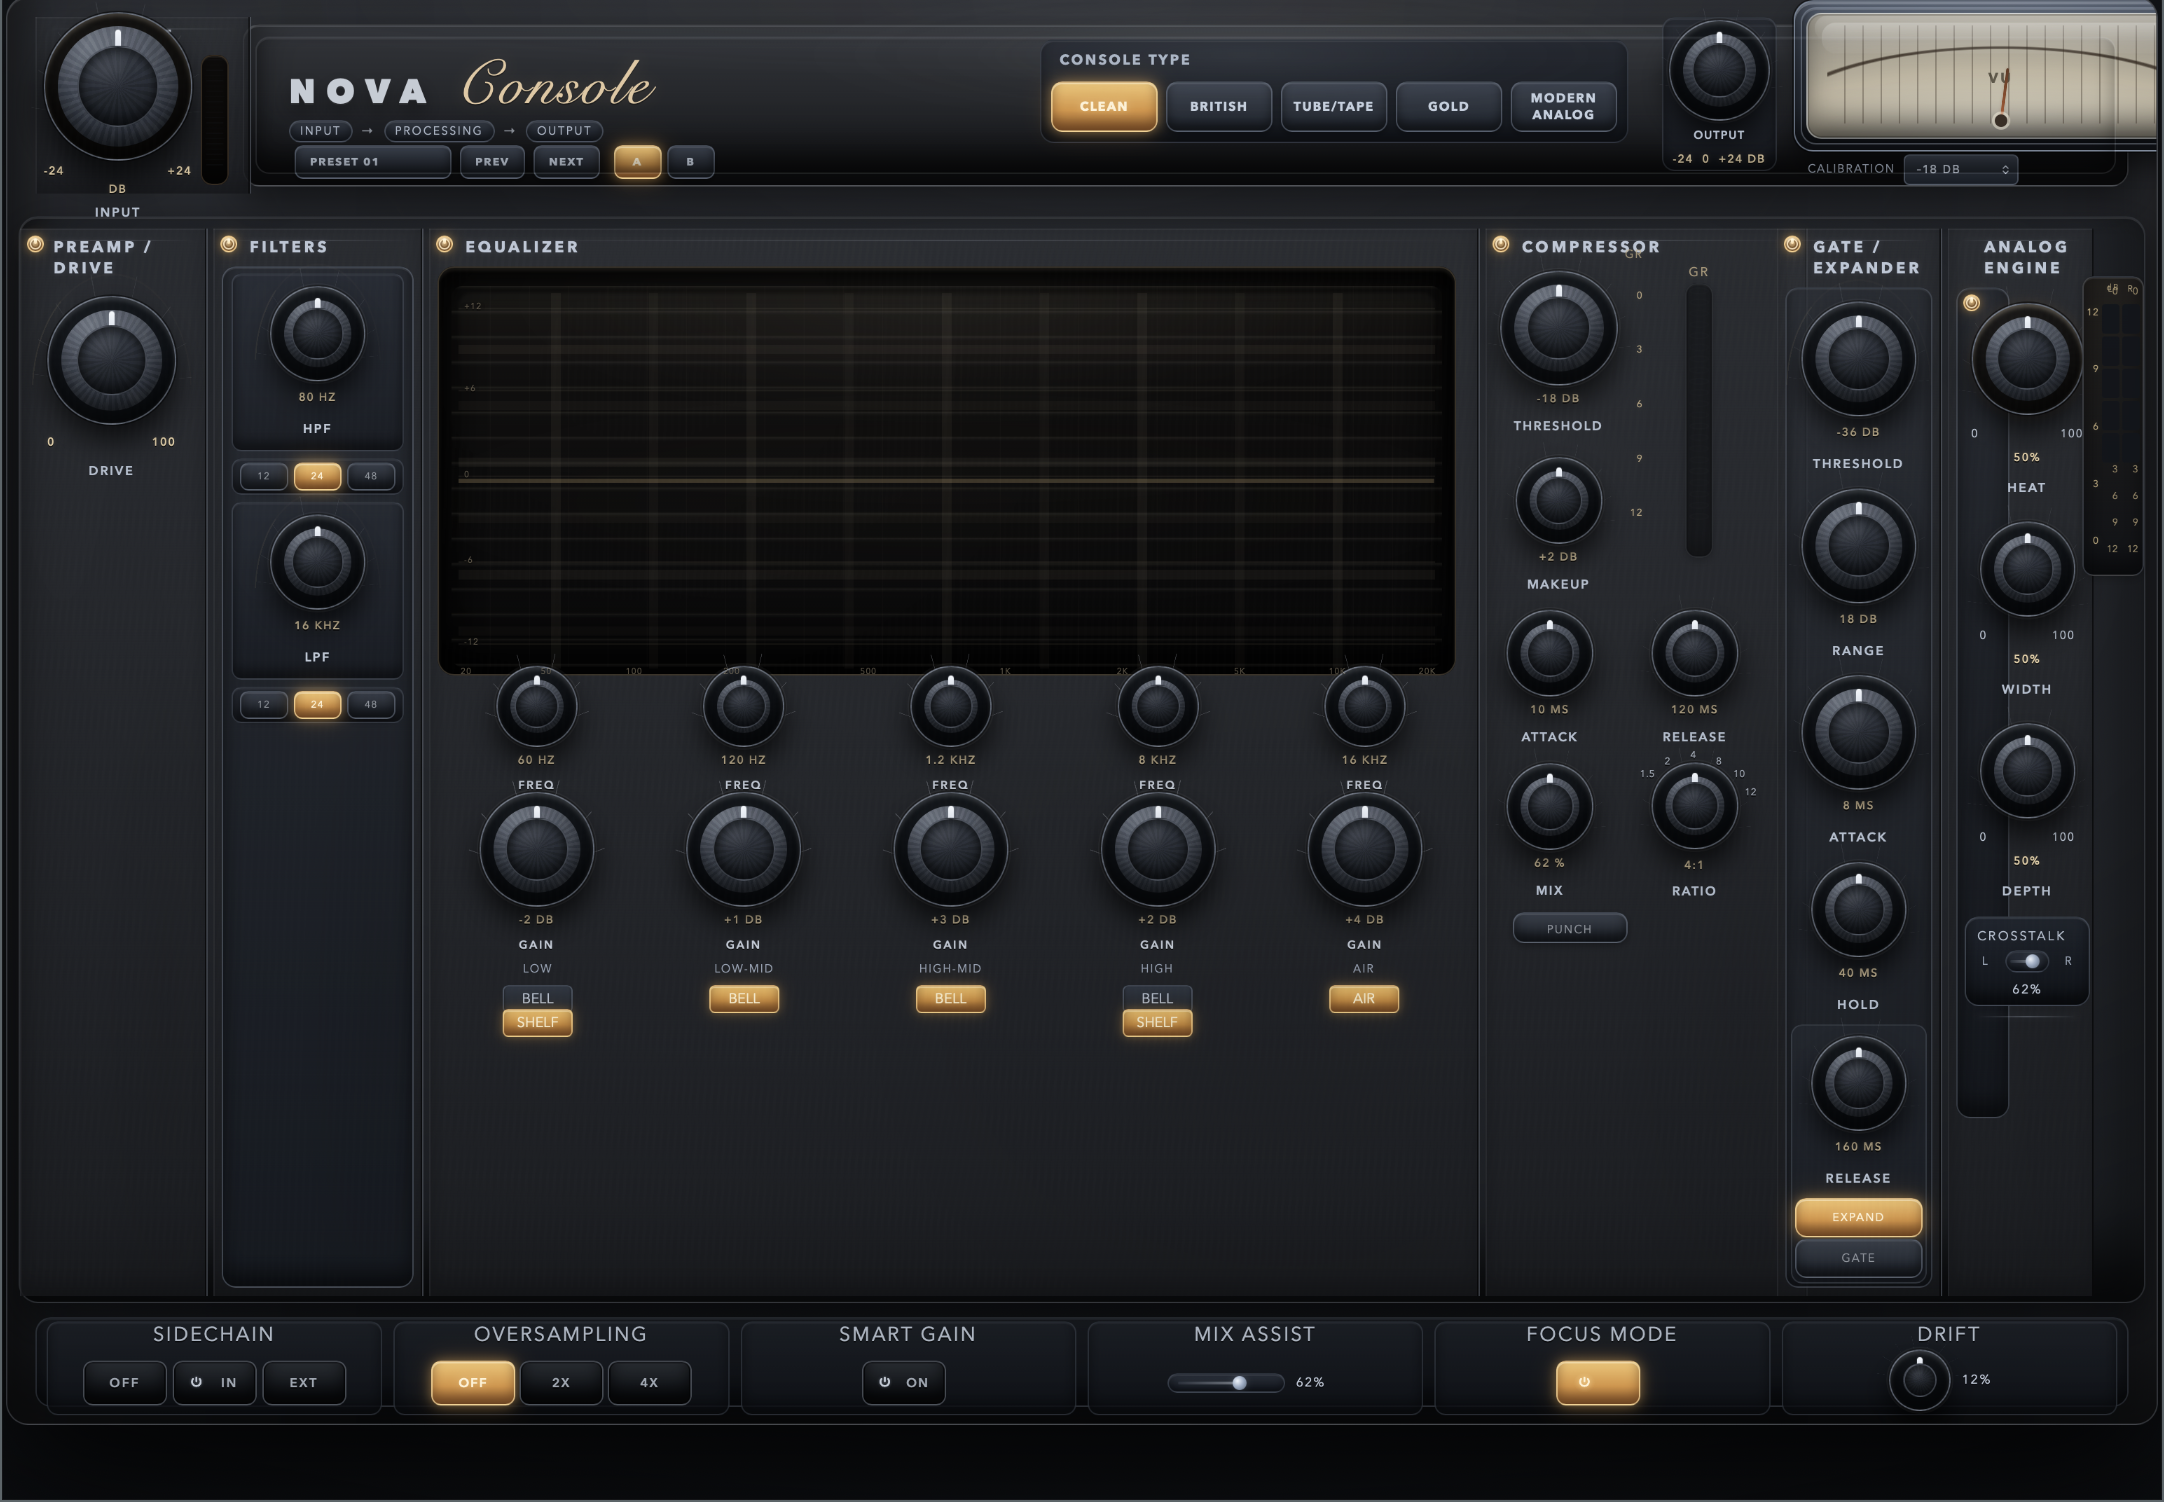Set LPF slope to 12

point(263,704)
